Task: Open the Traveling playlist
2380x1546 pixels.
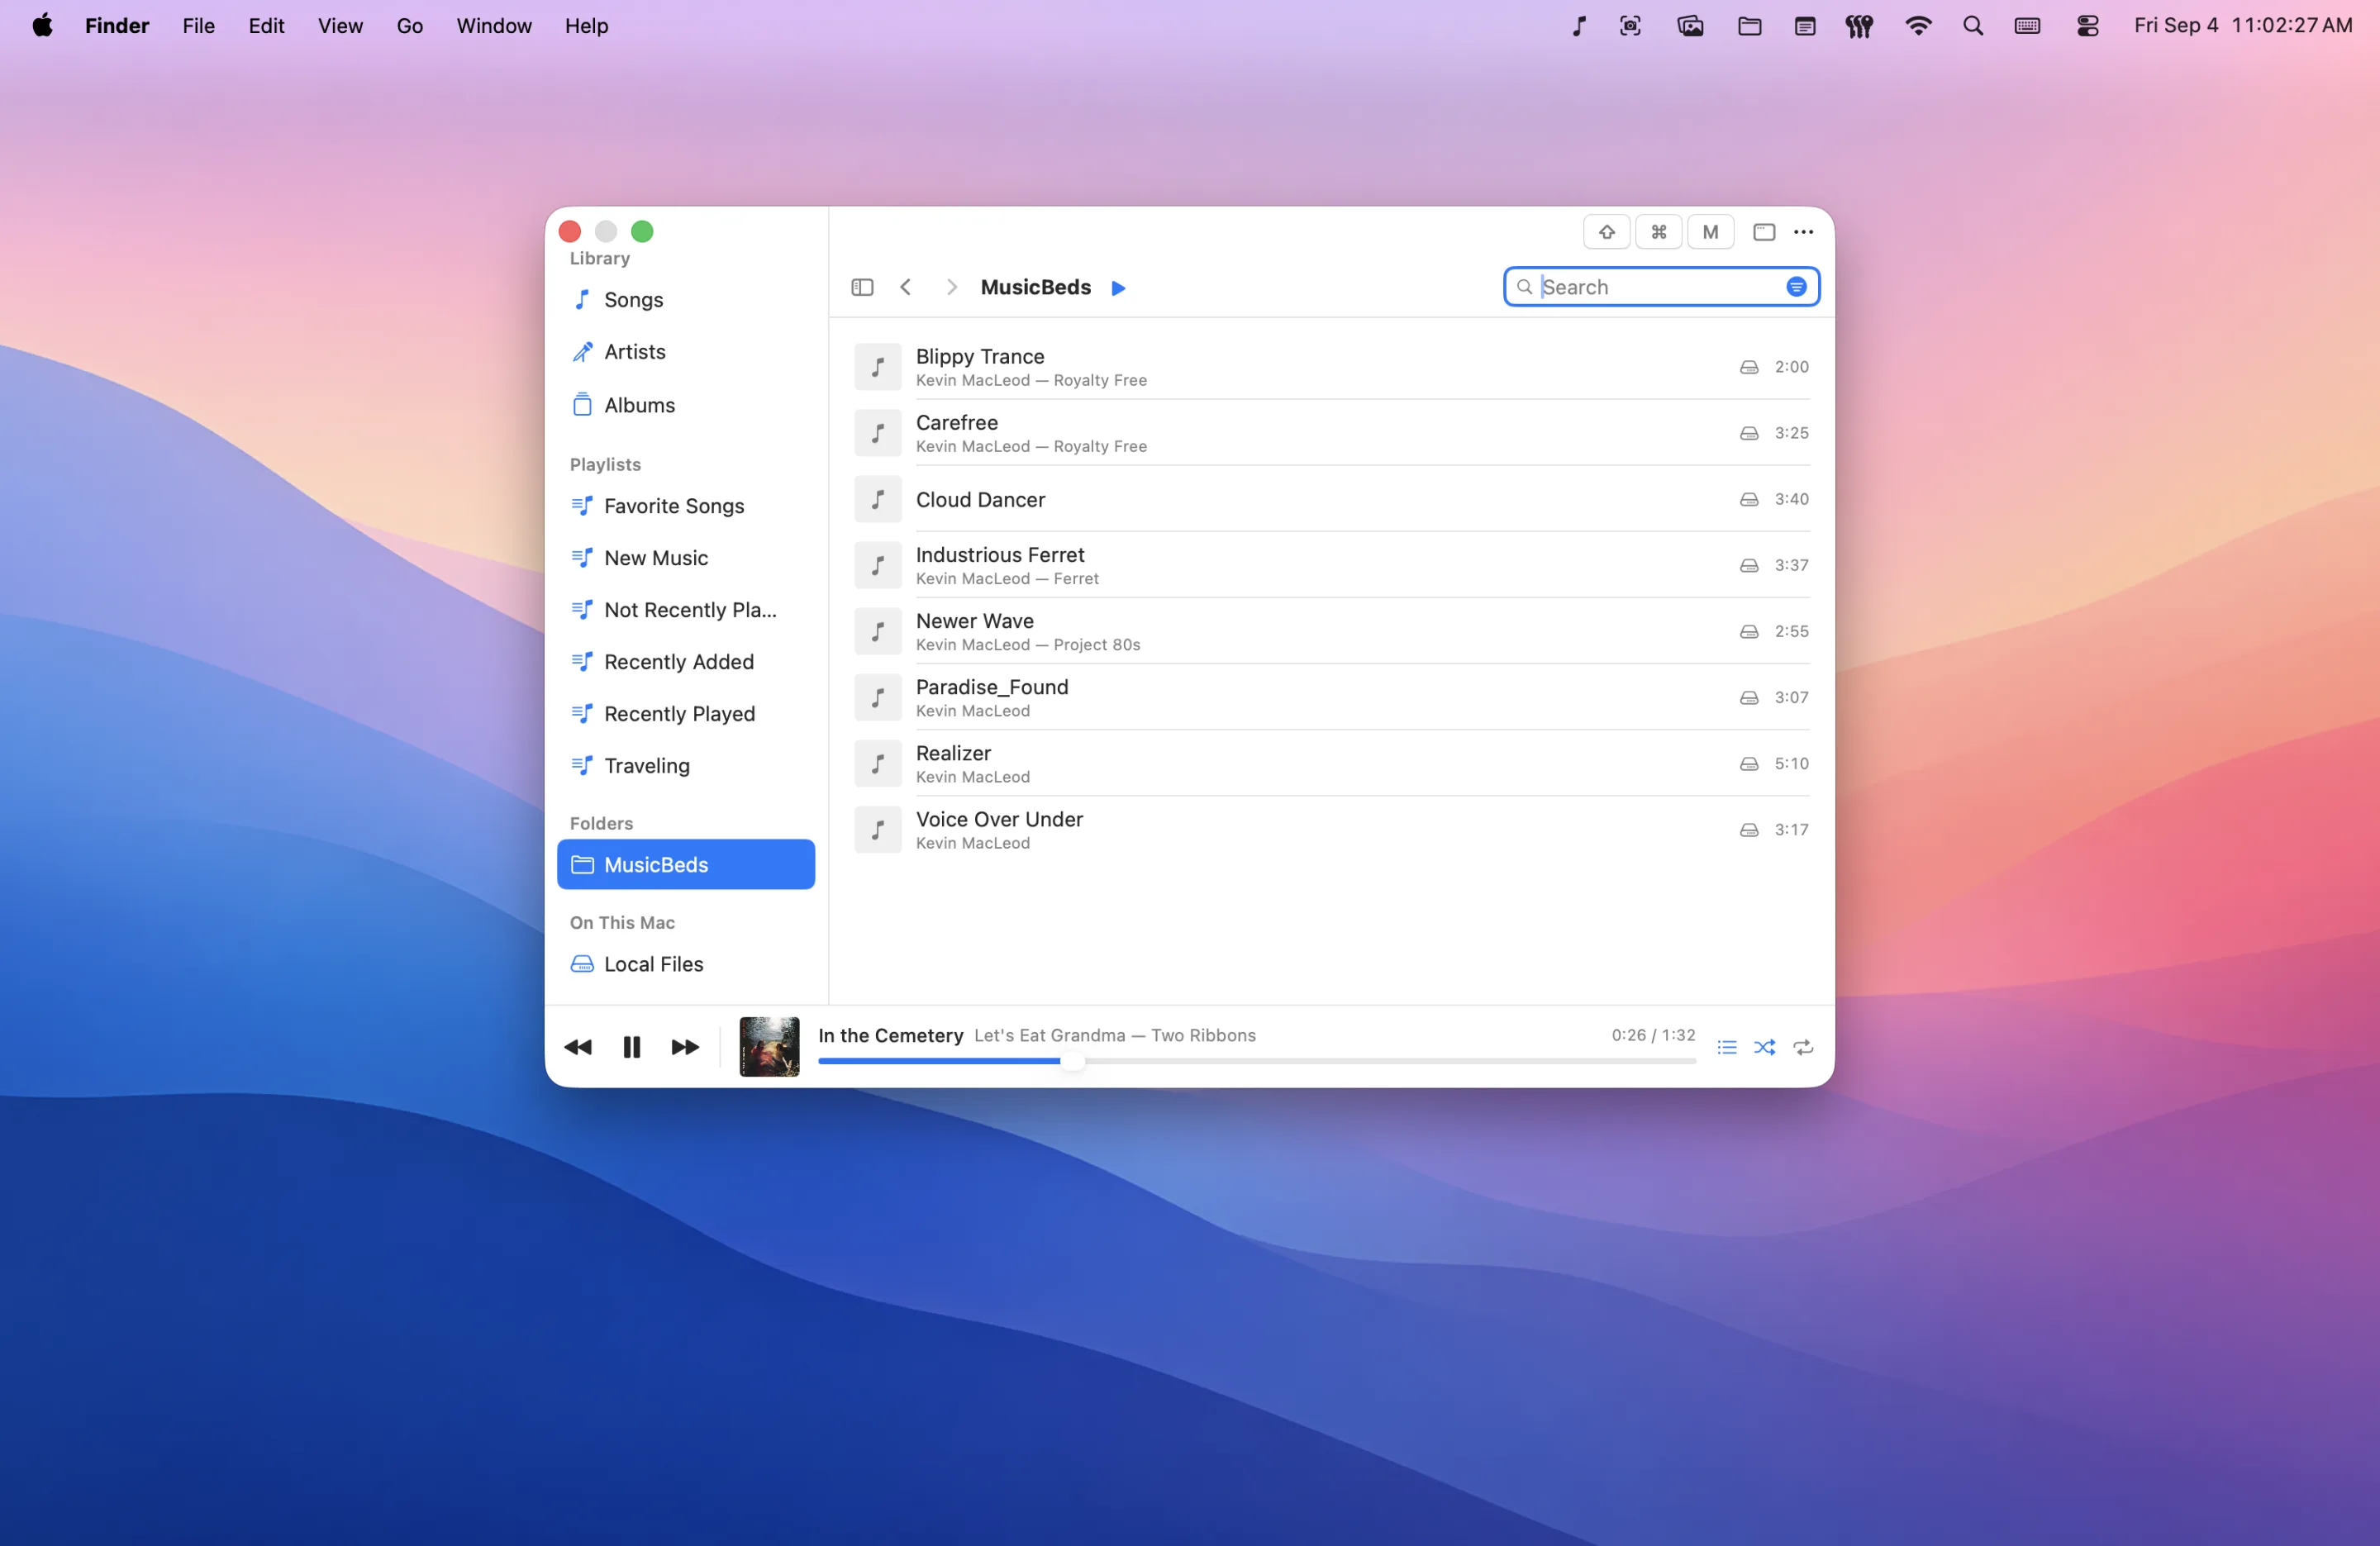Action: point(685,766)
